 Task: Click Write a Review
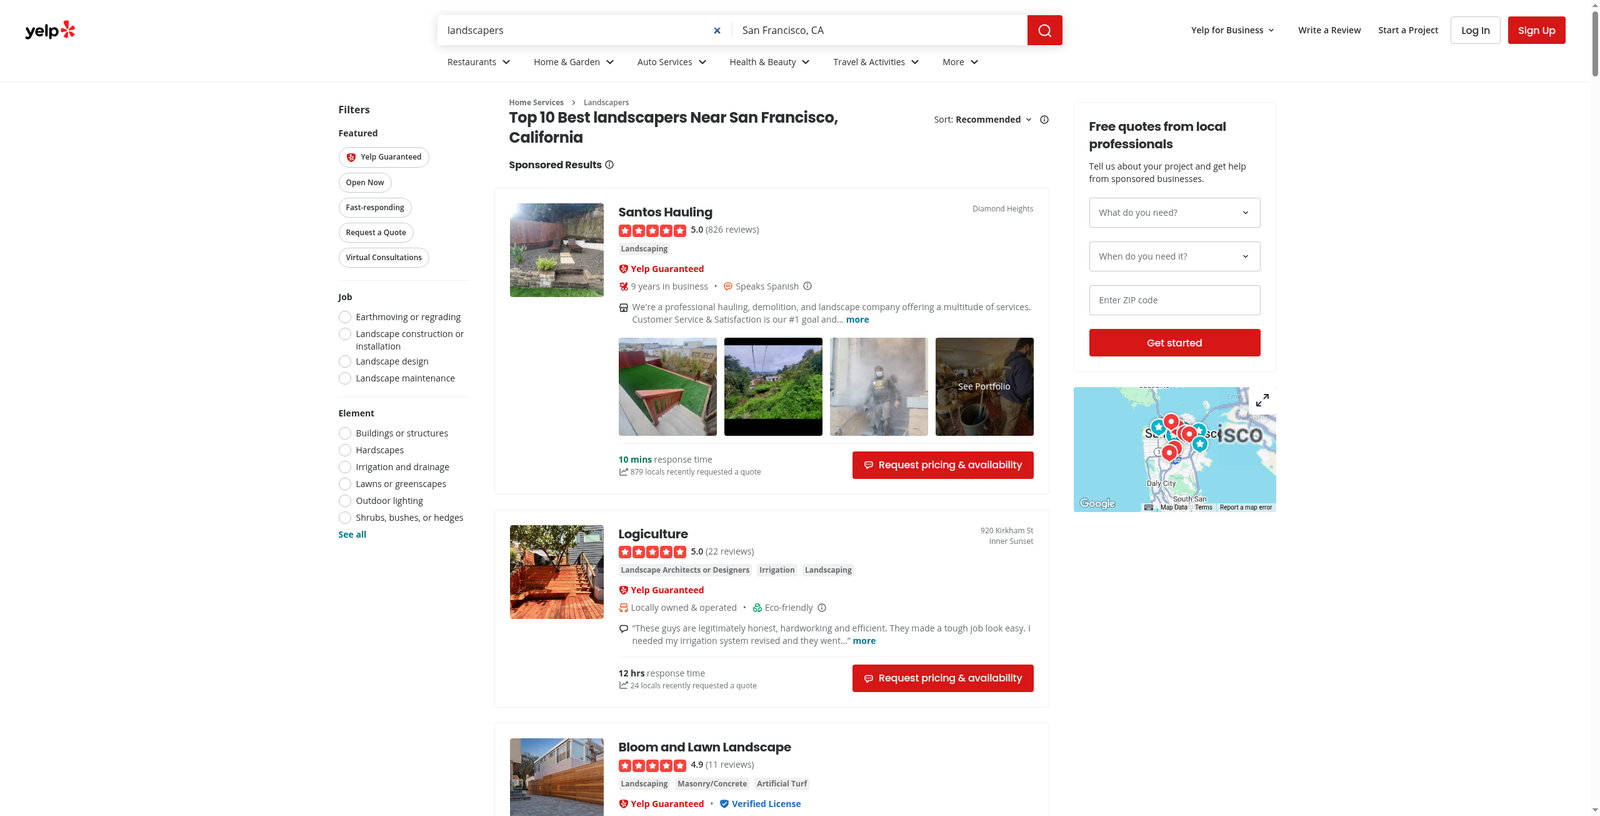1329,30
